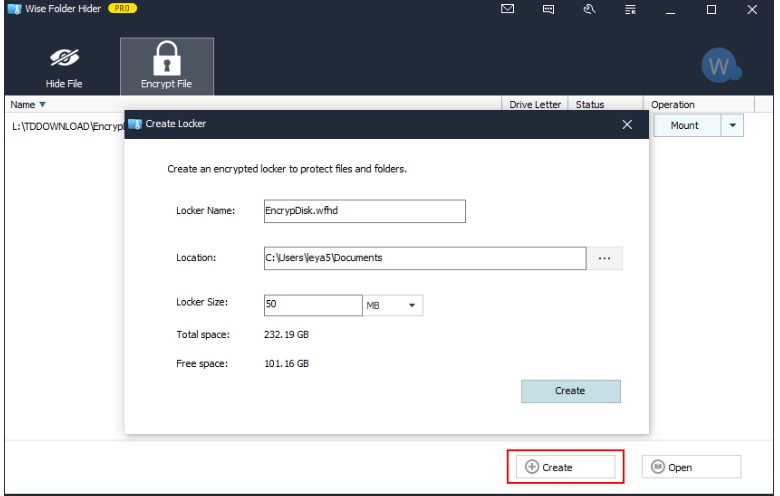This screenshot has width=780, height=496.
Task: Browse location with the ellipsis button
Action: click(x=604, y=258)
